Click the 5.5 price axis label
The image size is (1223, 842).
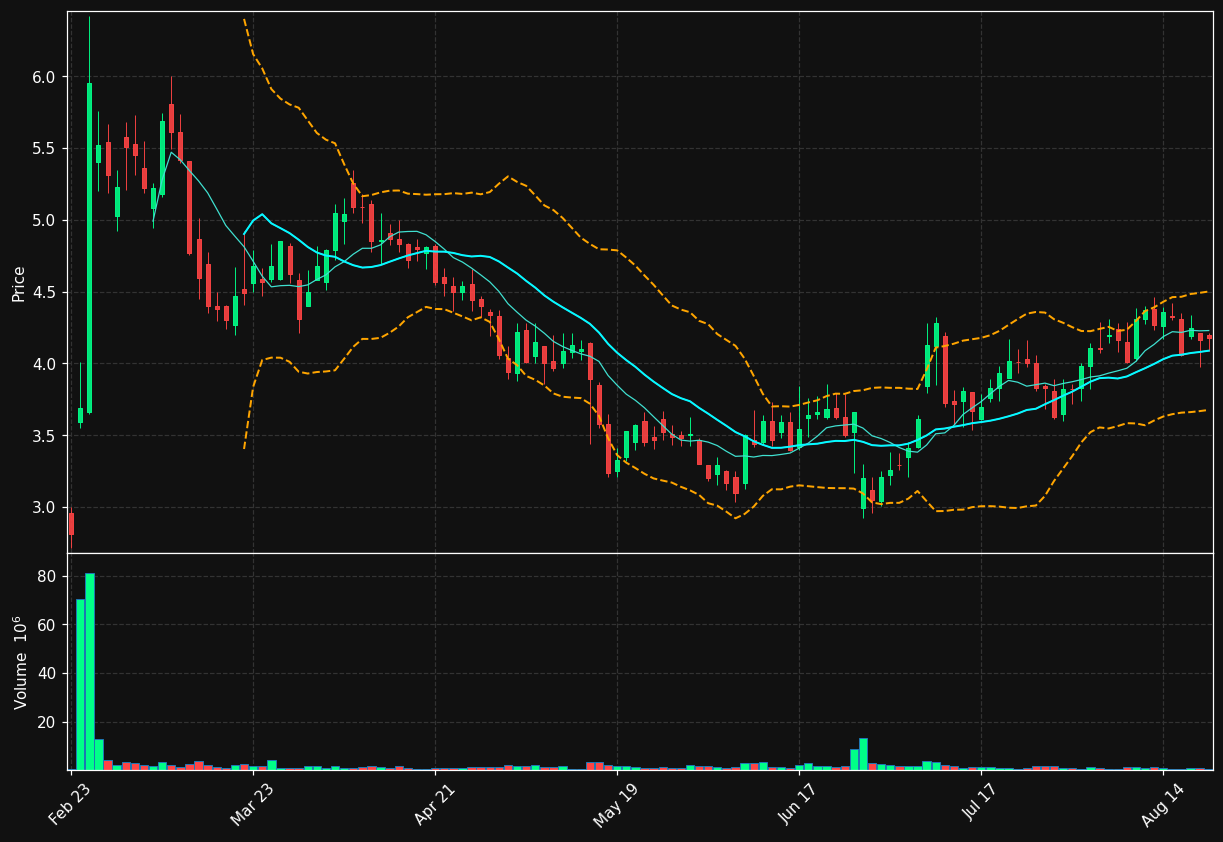tap(46, 149)
